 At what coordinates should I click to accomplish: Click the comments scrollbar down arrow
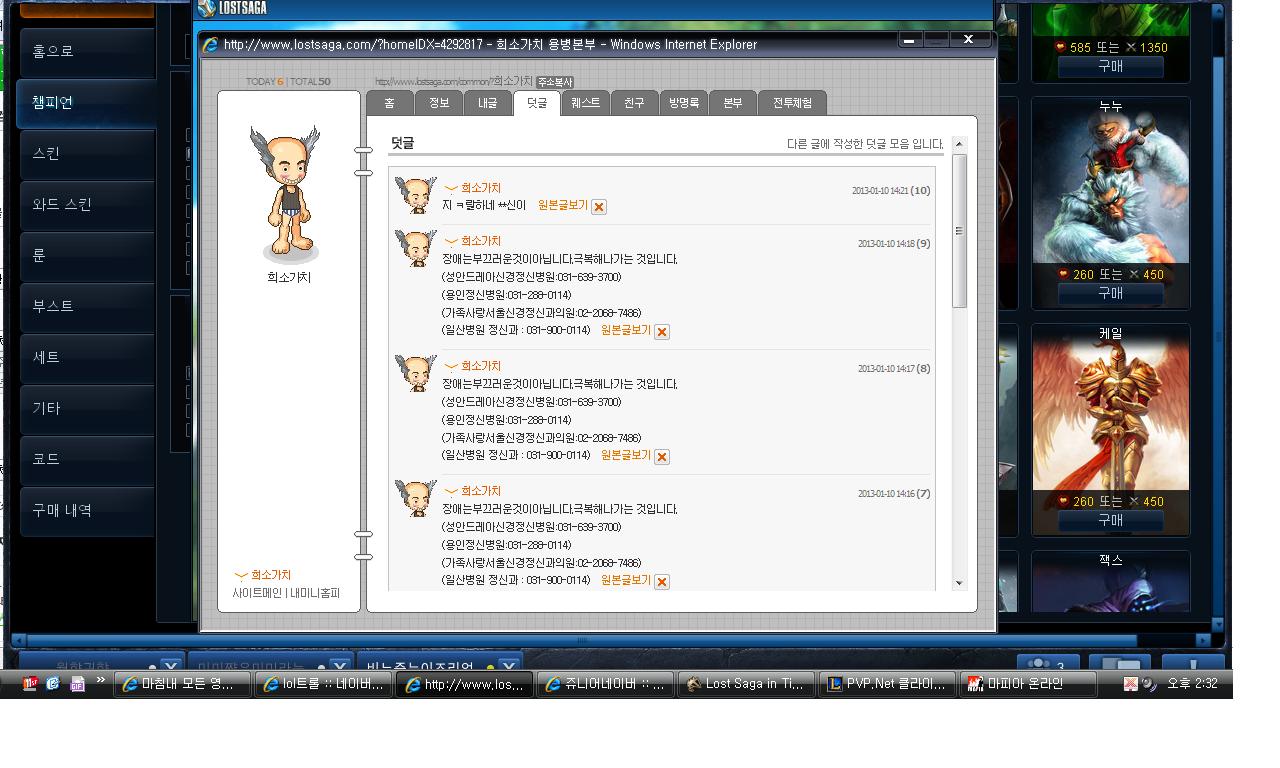coord(959,583)
